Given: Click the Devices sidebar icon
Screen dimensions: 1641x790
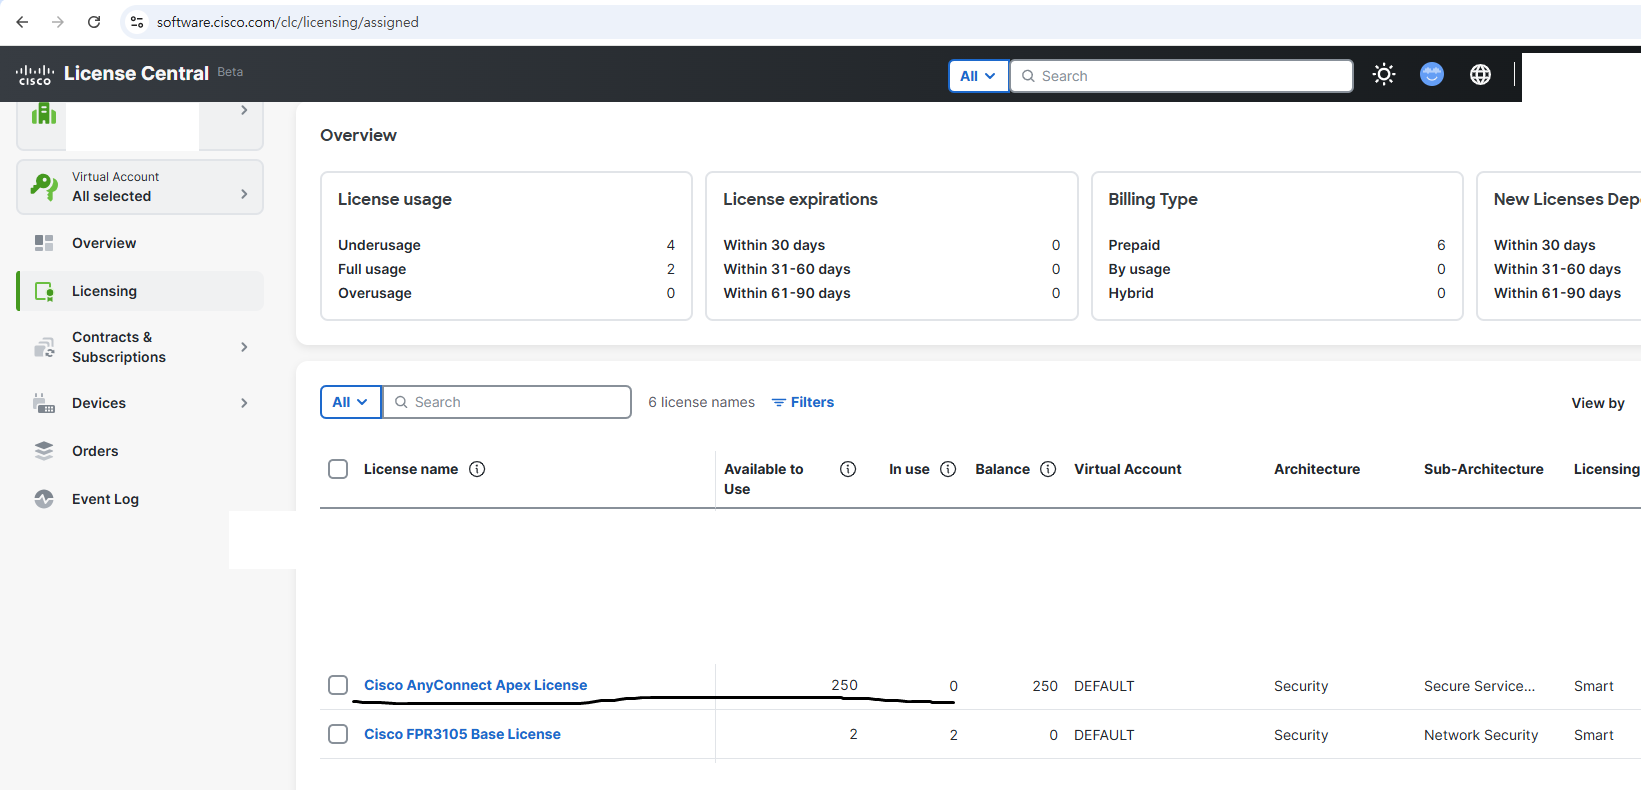Looking at the screenshot, I should point(44,403).
